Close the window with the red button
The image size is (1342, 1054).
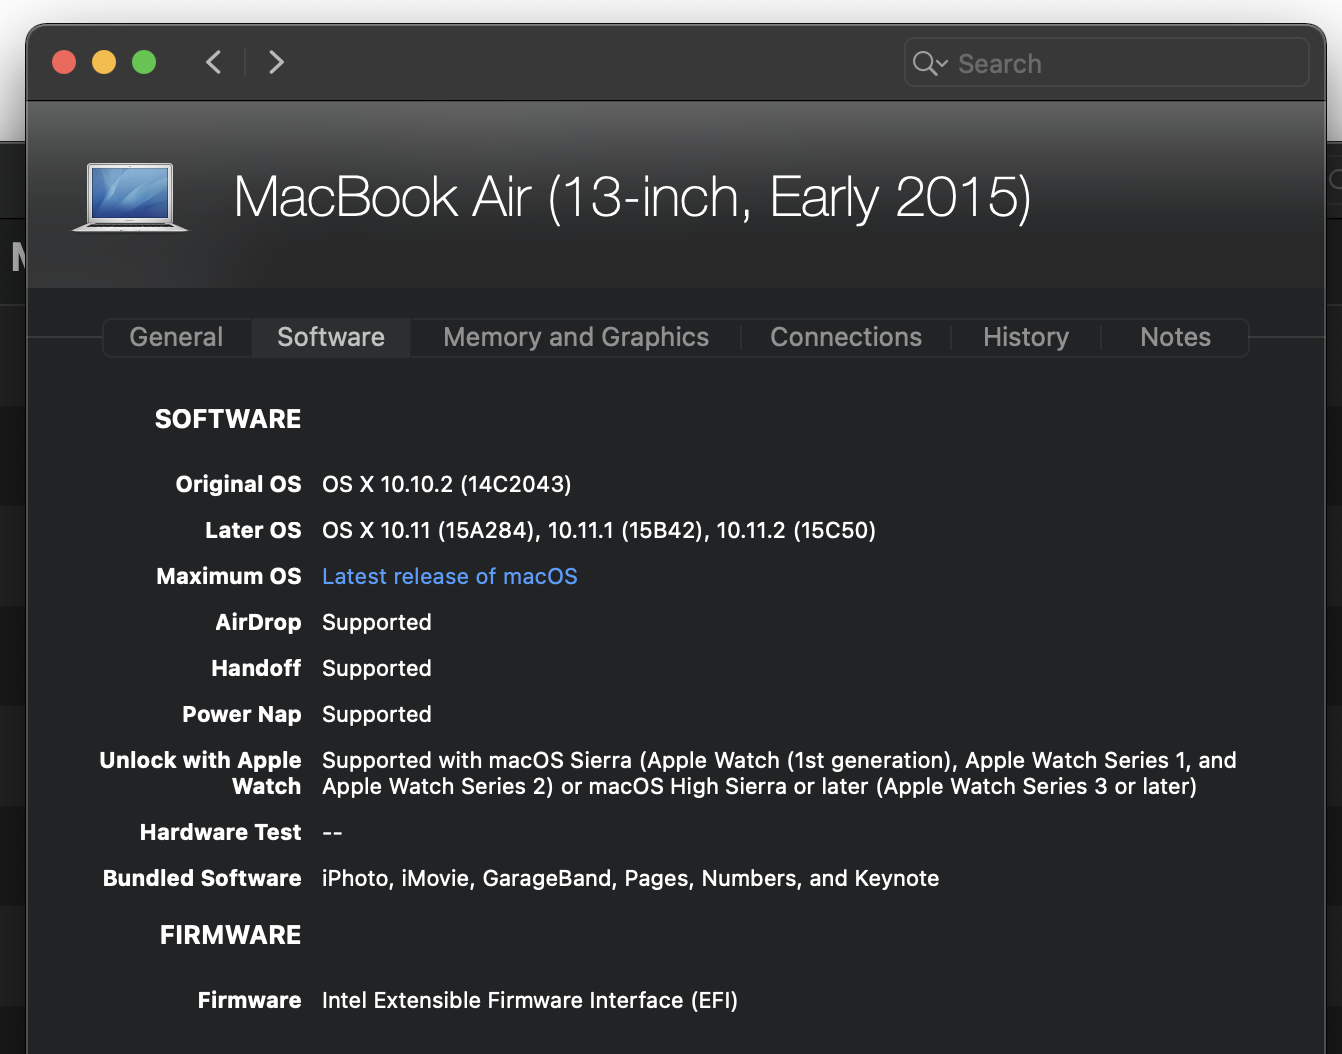64,62
